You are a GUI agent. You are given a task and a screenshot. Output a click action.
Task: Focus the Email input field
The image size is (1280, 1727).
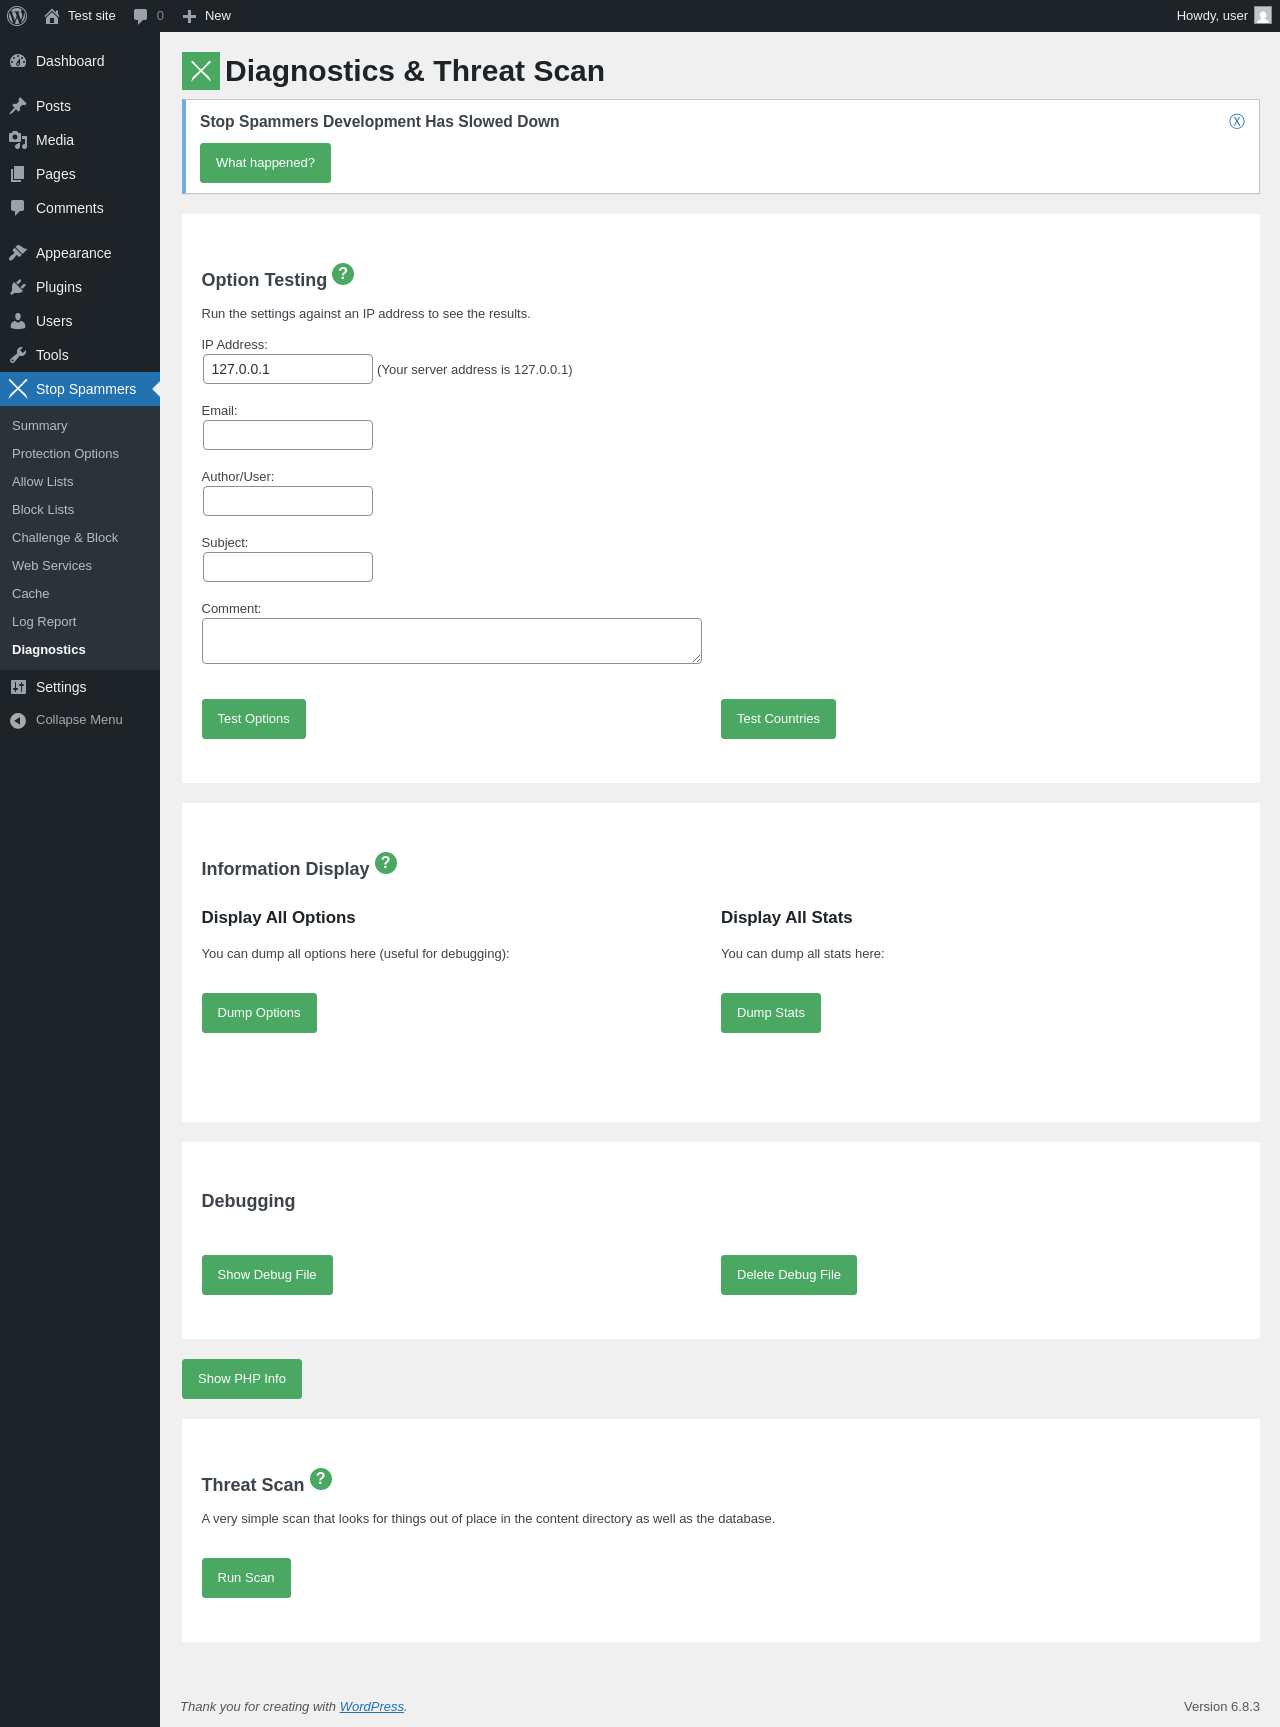[x=288, y=435]
